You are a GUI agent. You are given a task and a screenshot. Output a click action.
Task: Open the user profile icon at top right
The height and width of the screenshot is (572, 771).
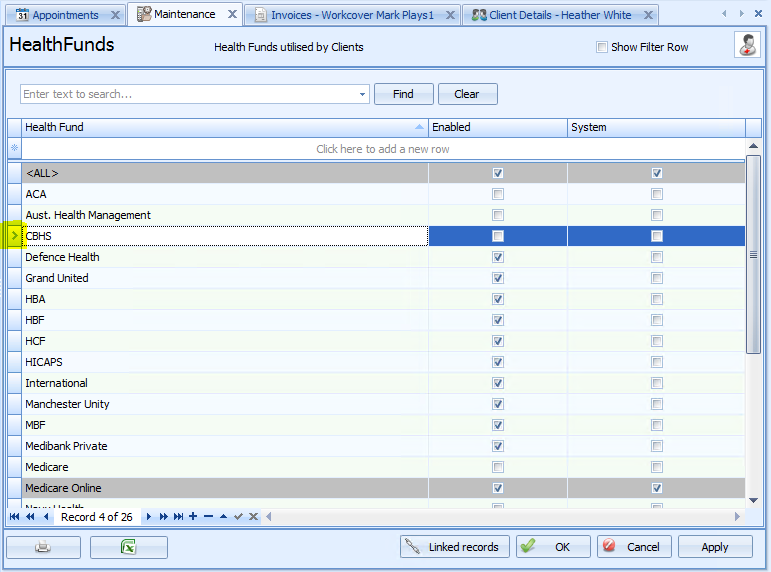coord(747,45)
